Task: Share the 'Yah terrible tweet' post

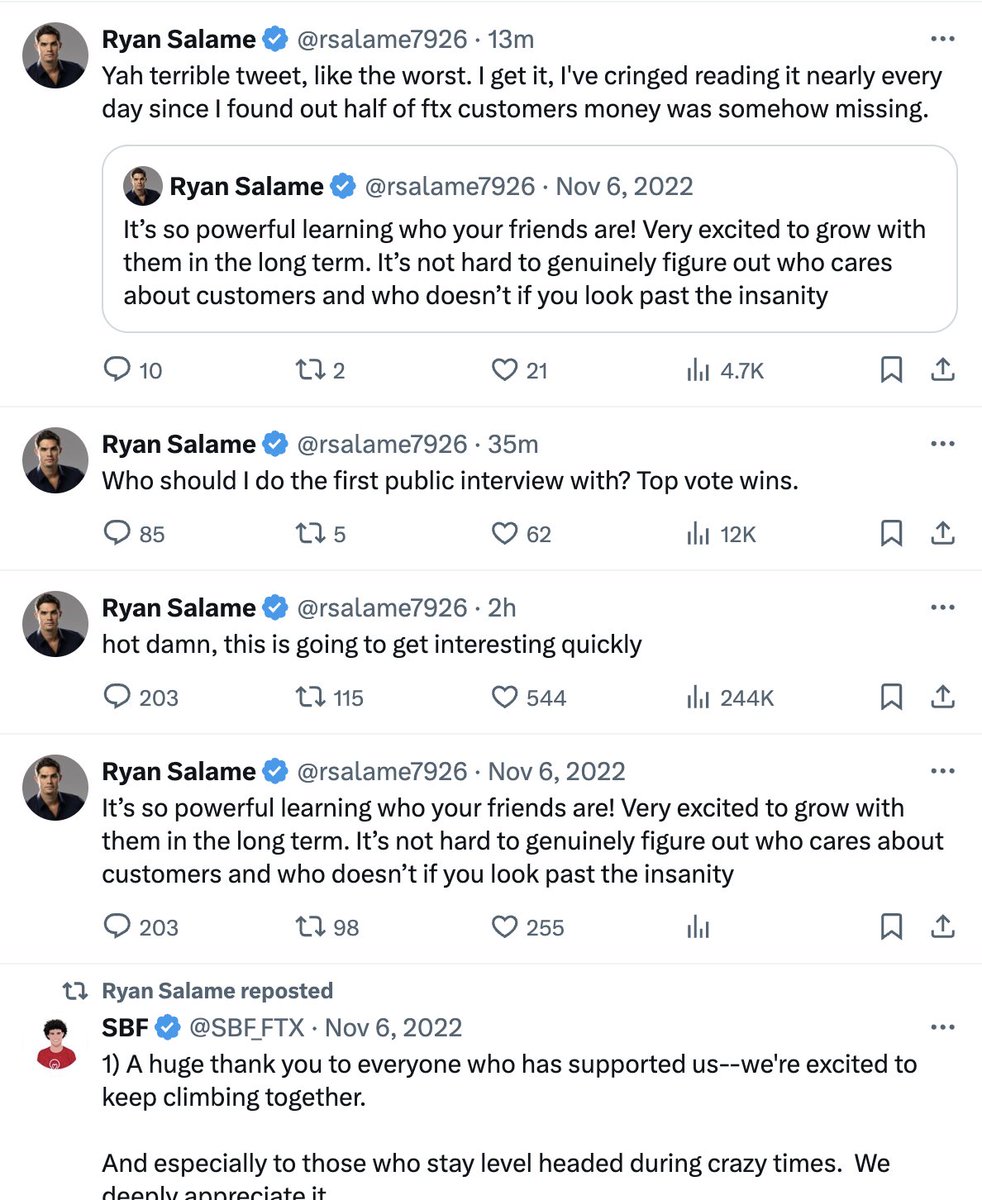Action: pos(942,371)
